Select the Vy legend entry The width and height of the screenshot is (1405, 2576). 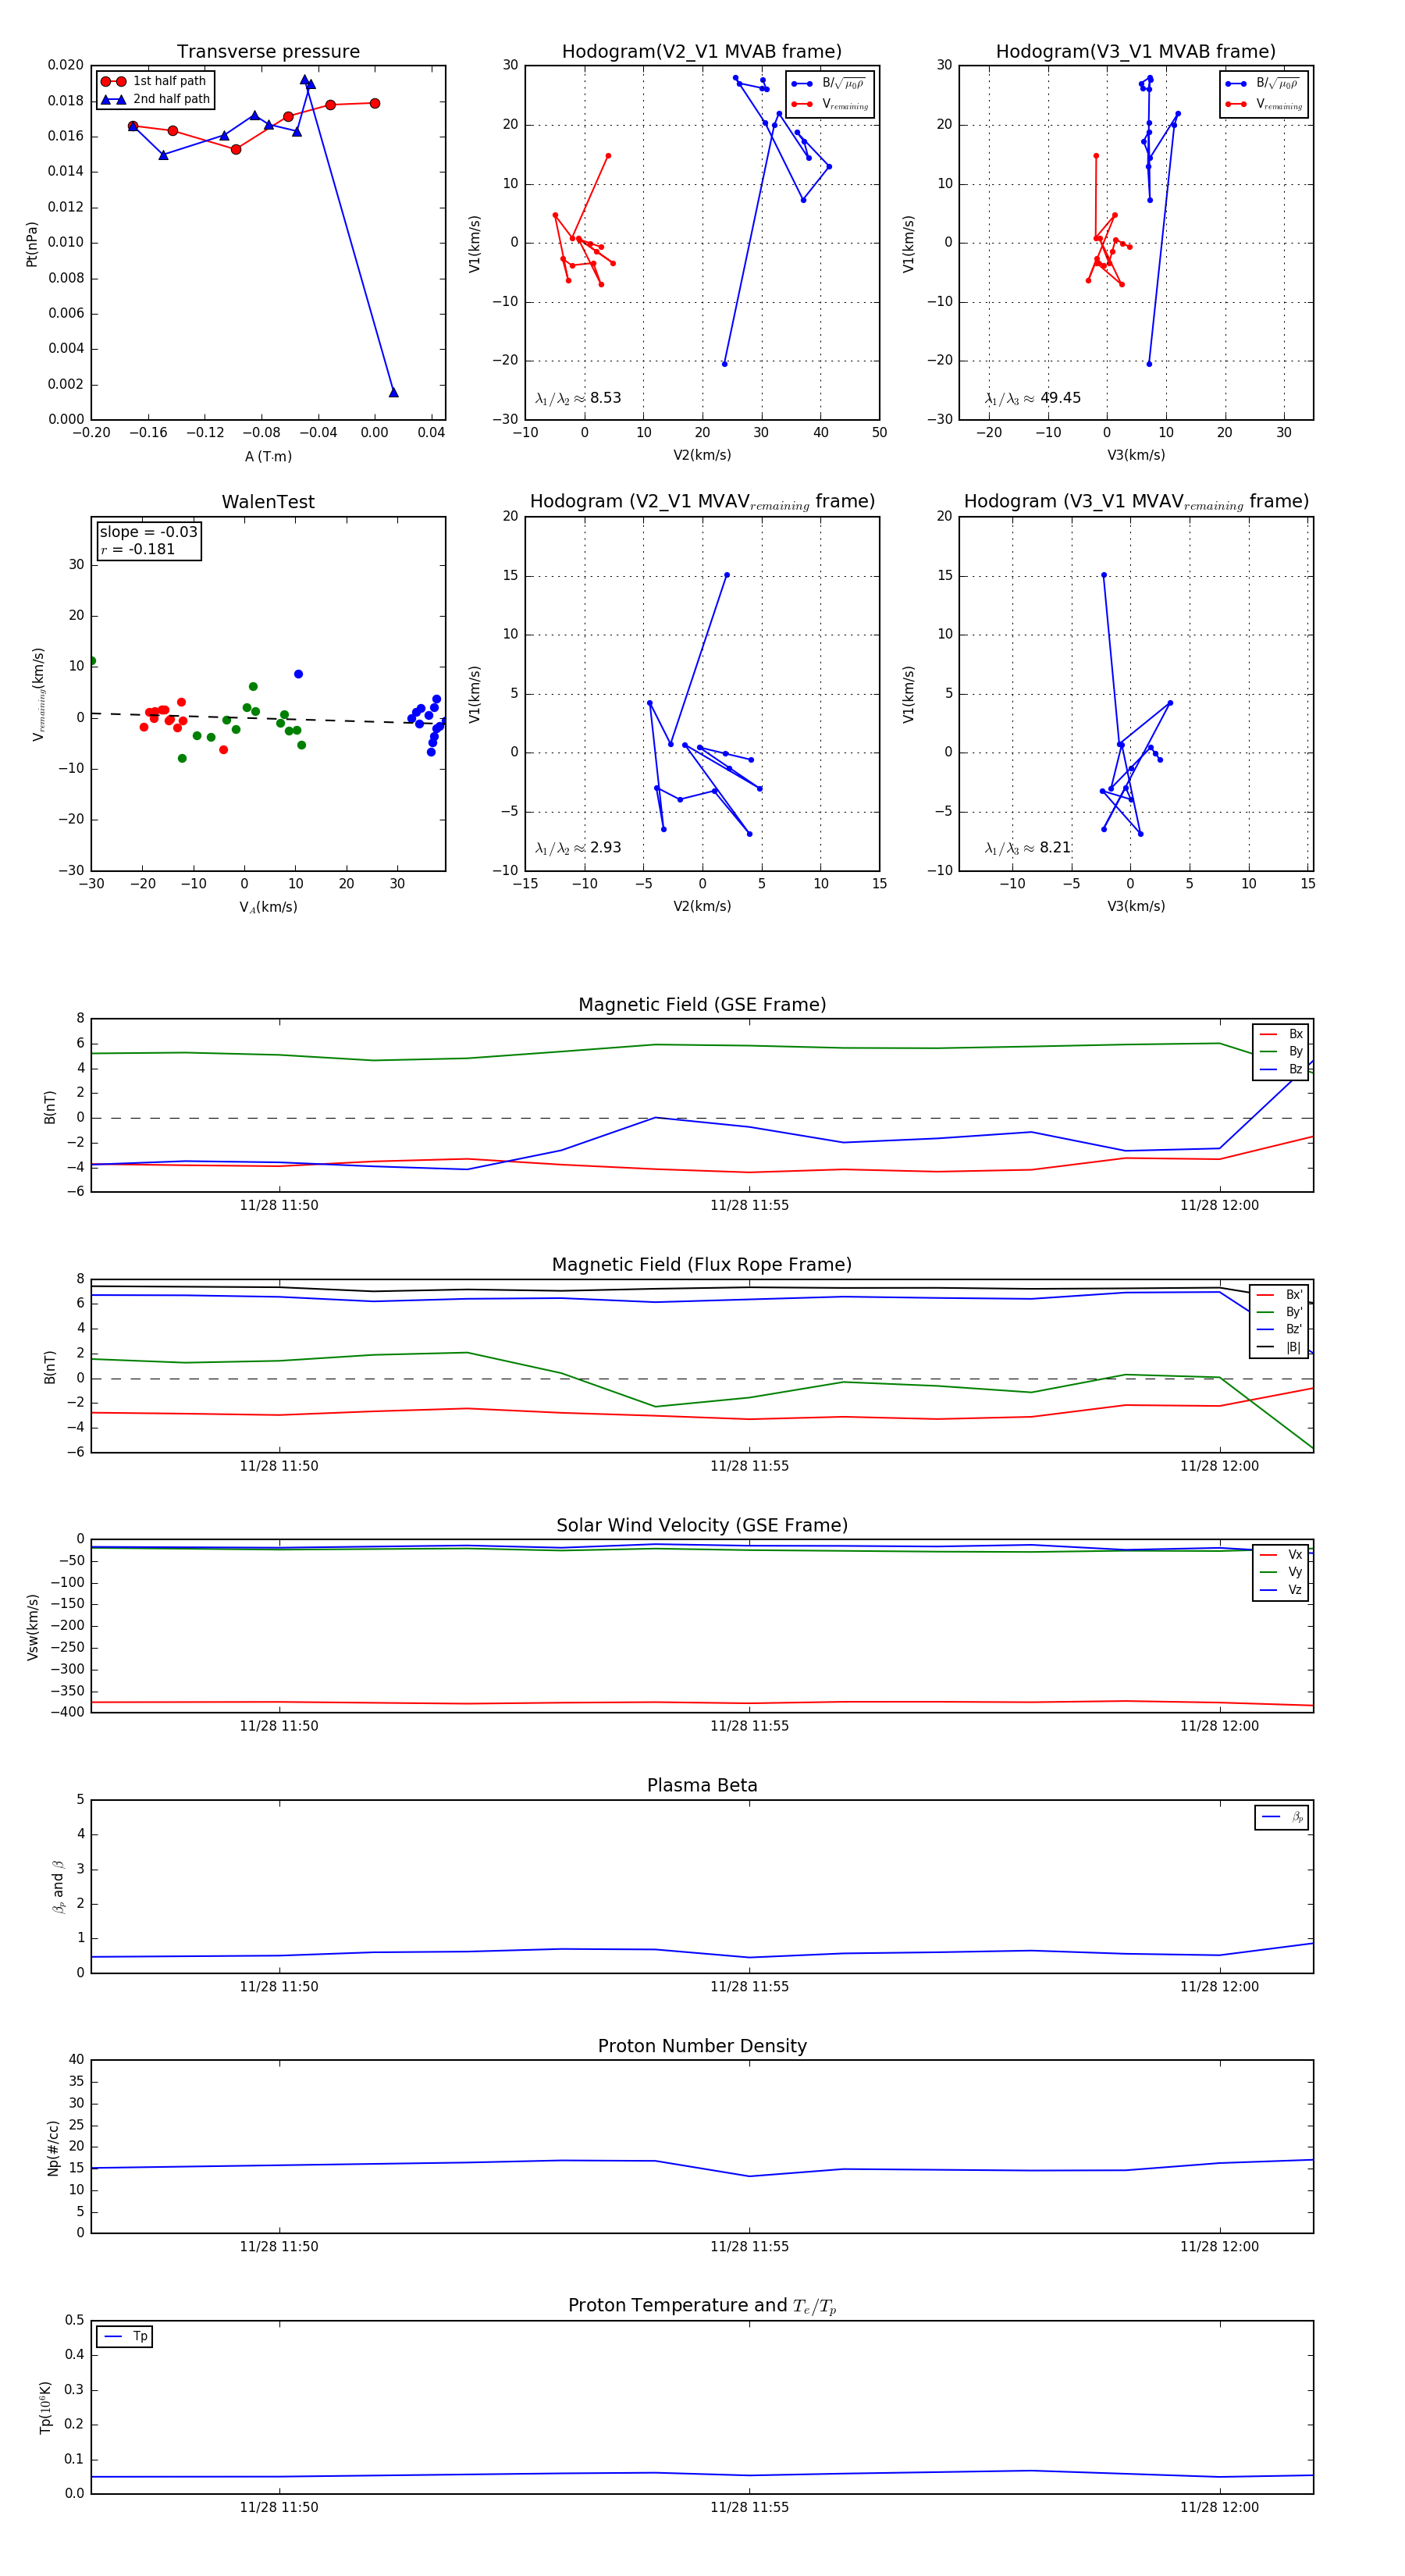coord(1281,1572)
